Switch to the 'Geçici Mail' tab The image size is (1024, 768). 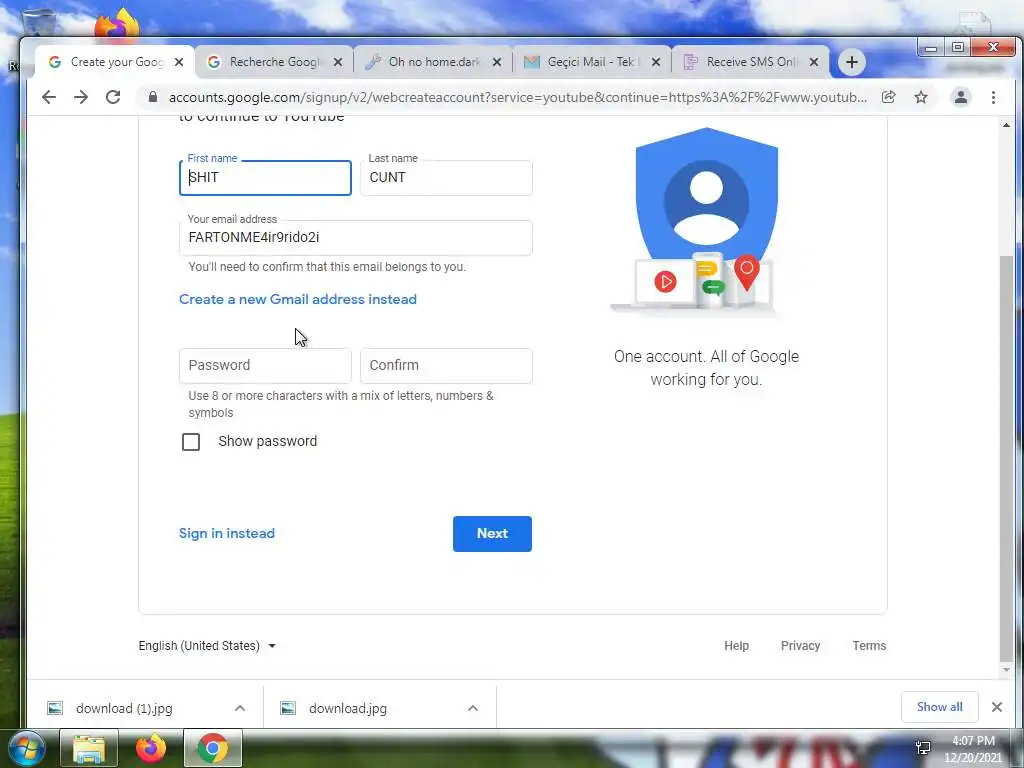pyautogui.click(x=592, y=62)
